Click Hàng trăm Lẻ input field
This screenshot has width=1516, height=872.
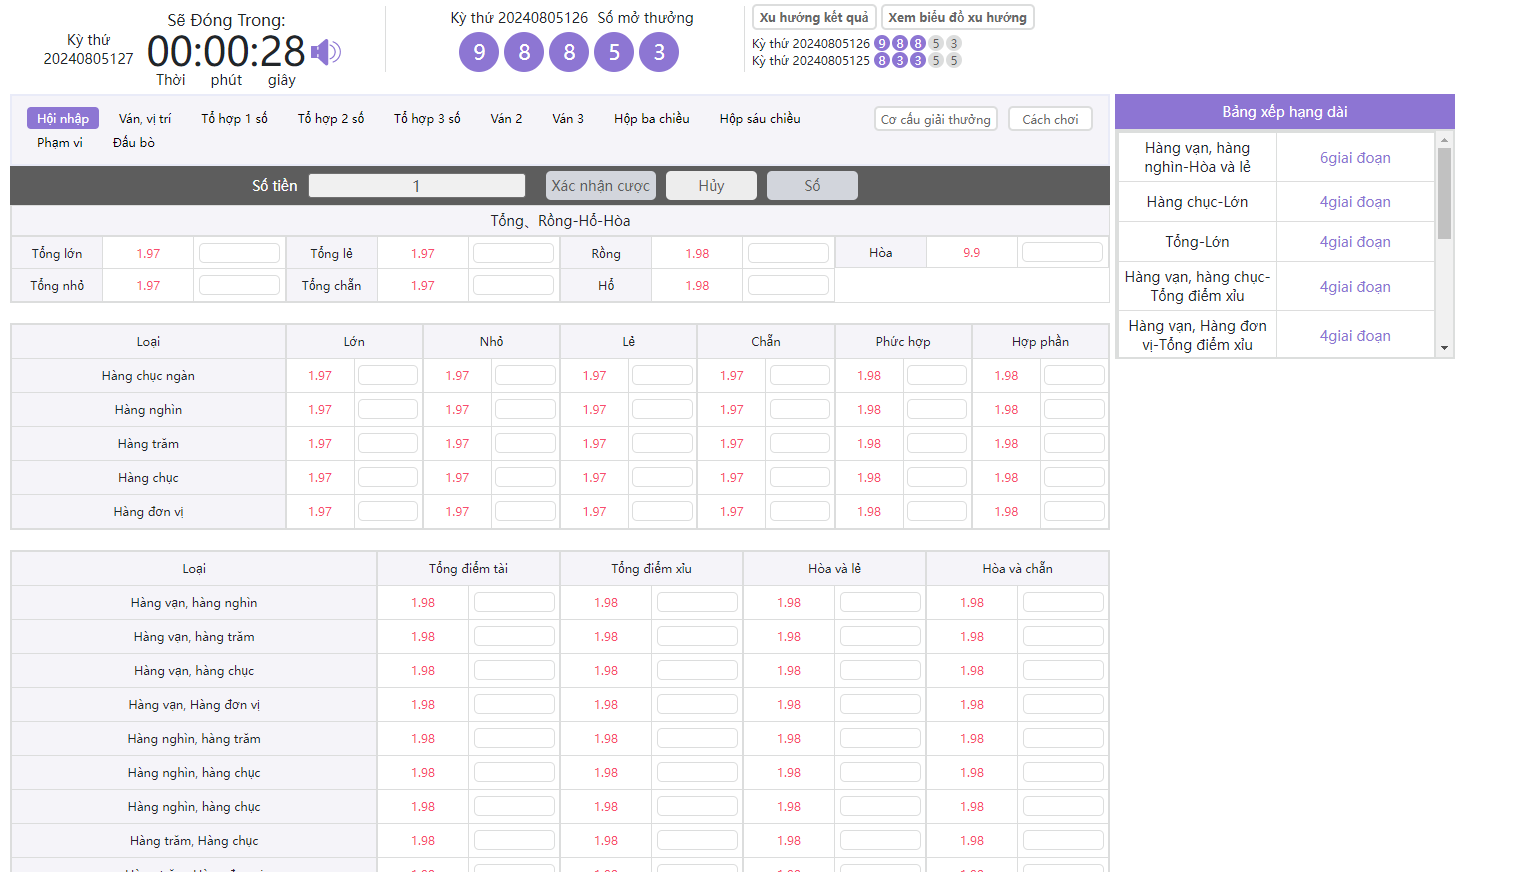[x=662, y=443]
